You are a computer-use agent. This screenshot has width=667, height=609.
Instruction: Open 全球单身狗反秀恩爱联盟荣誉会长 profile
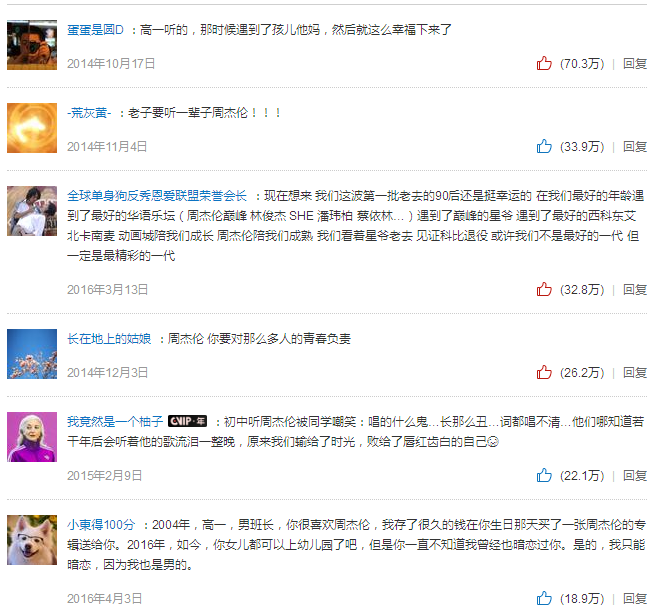click(157, 196)
